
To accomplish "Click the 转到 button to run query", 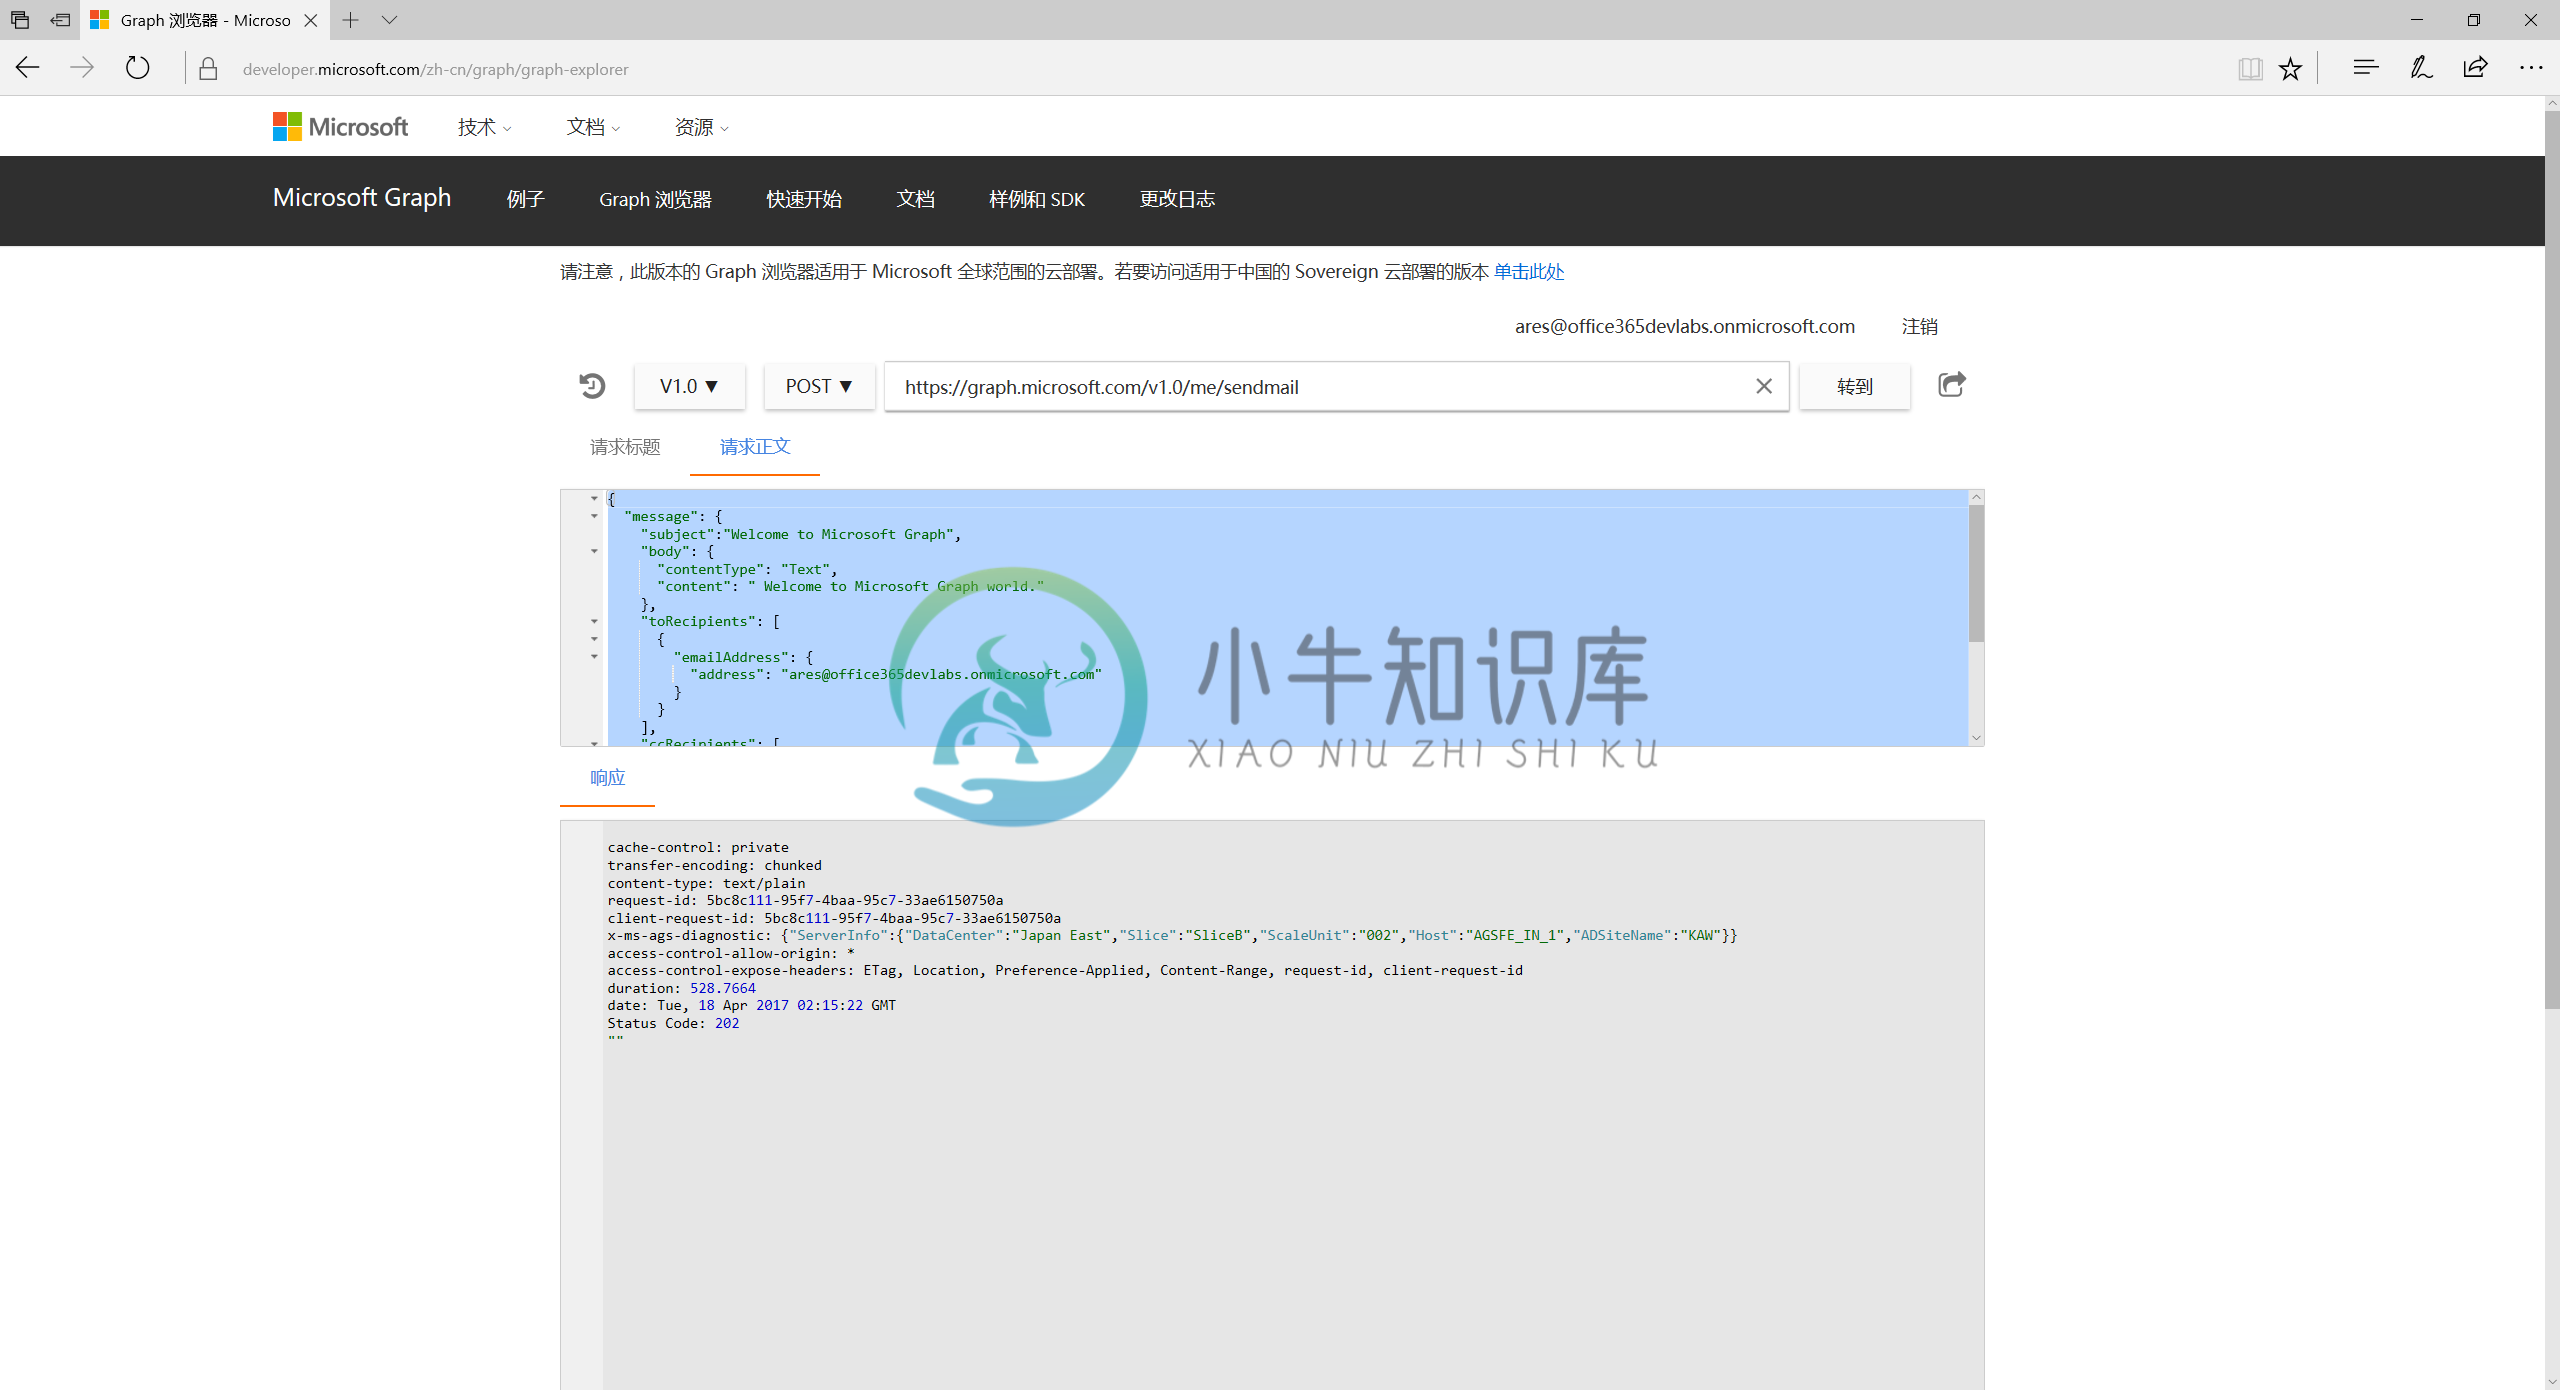I will (x=1854, y=386).
